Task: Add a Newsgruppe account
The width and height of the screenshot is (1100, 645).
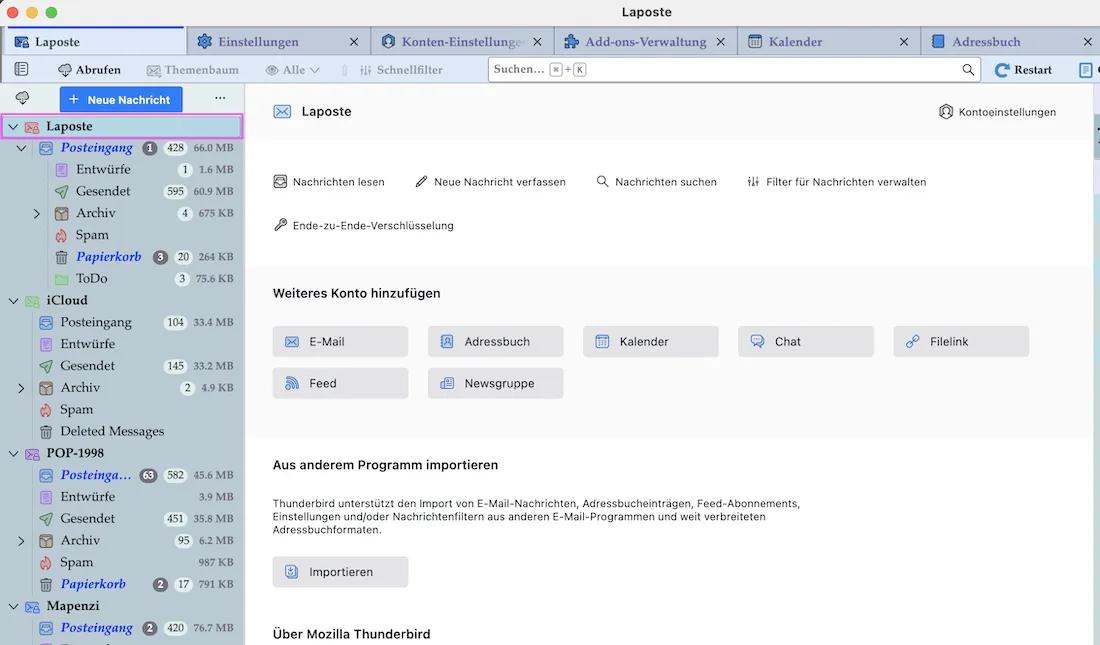Action: [495, 383]
